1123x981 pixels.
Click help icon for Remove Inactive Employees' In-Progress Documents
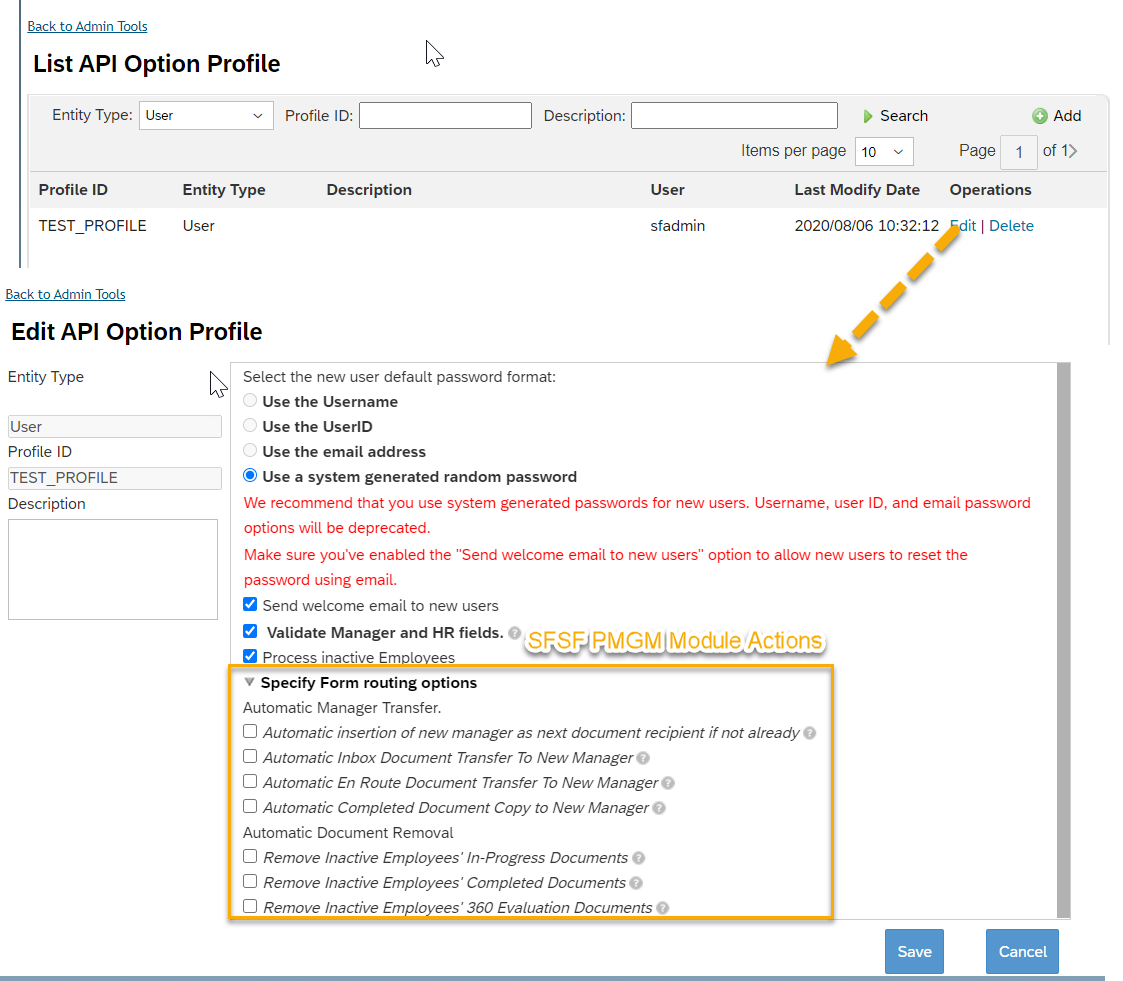click(638, 858)
